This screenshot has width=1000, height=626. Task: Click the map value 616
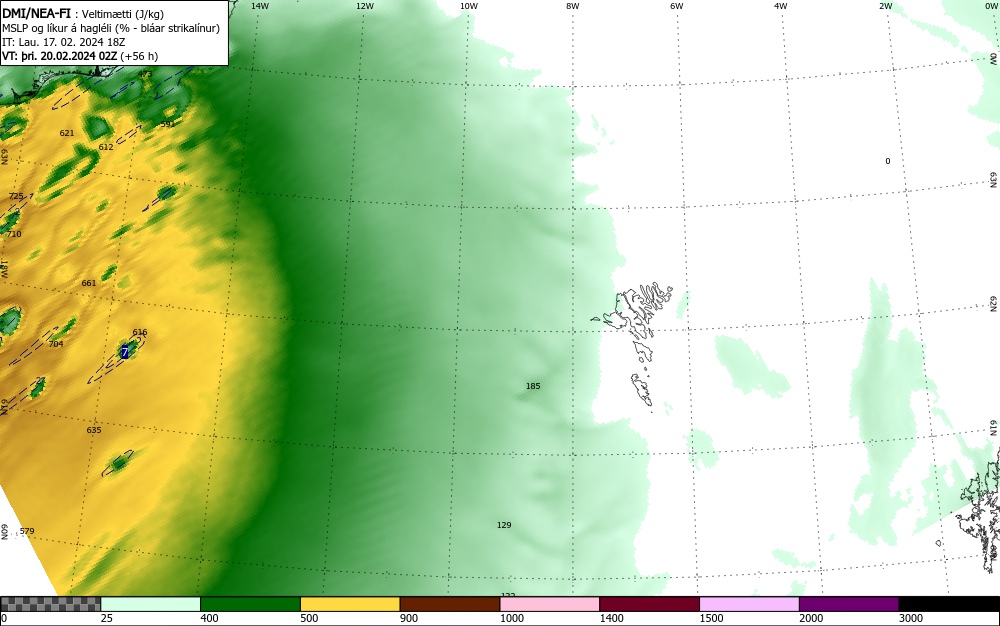[x=140, y=332]
